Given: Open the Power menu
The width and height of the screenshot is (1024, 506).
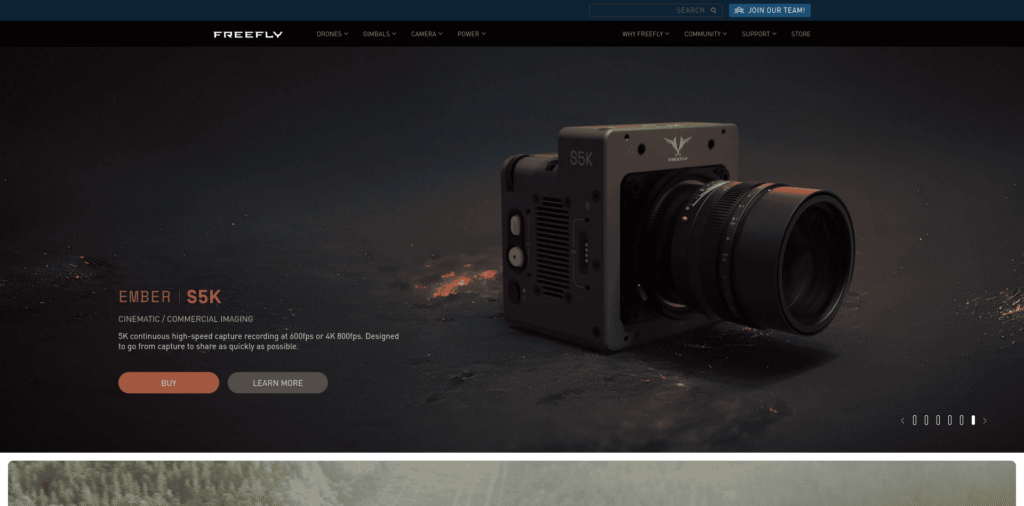Looking at the screenshot, I should (472, 34).
